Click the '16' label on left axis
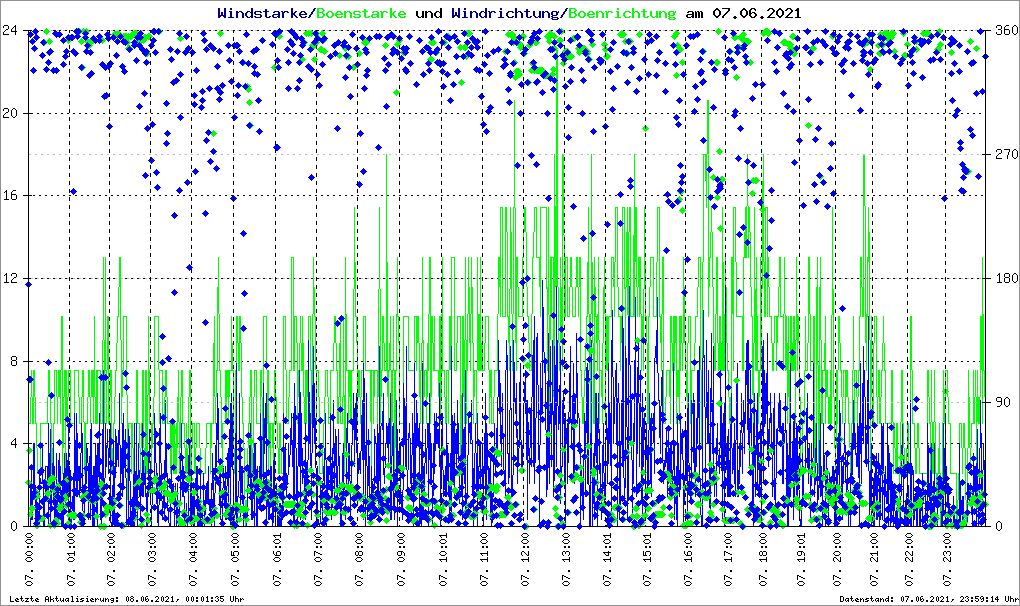 tap(12, 196)
